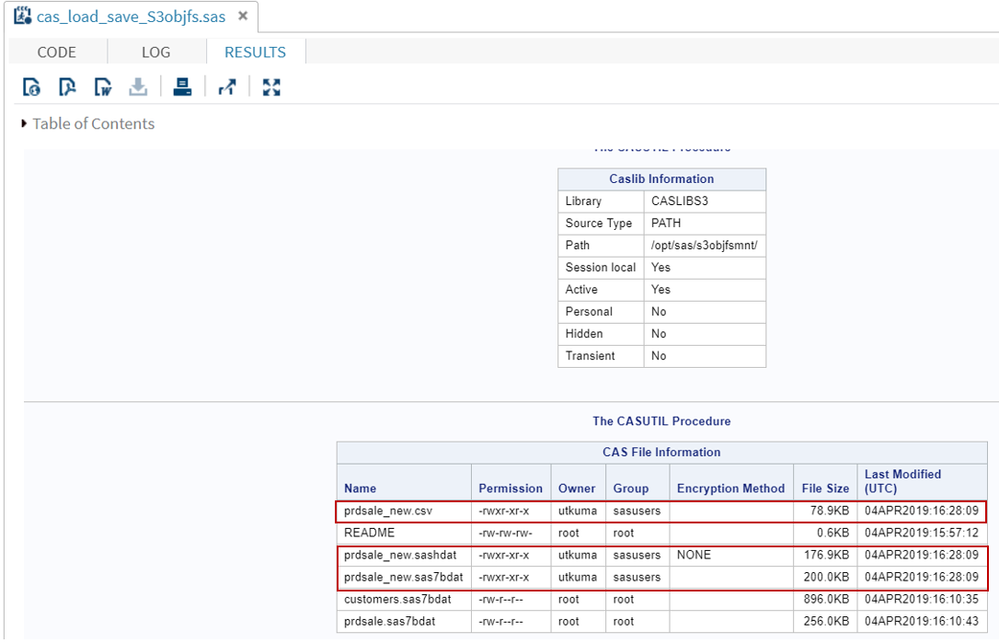Select the cas_load_save_S3objfs.sas program tab

130,17
